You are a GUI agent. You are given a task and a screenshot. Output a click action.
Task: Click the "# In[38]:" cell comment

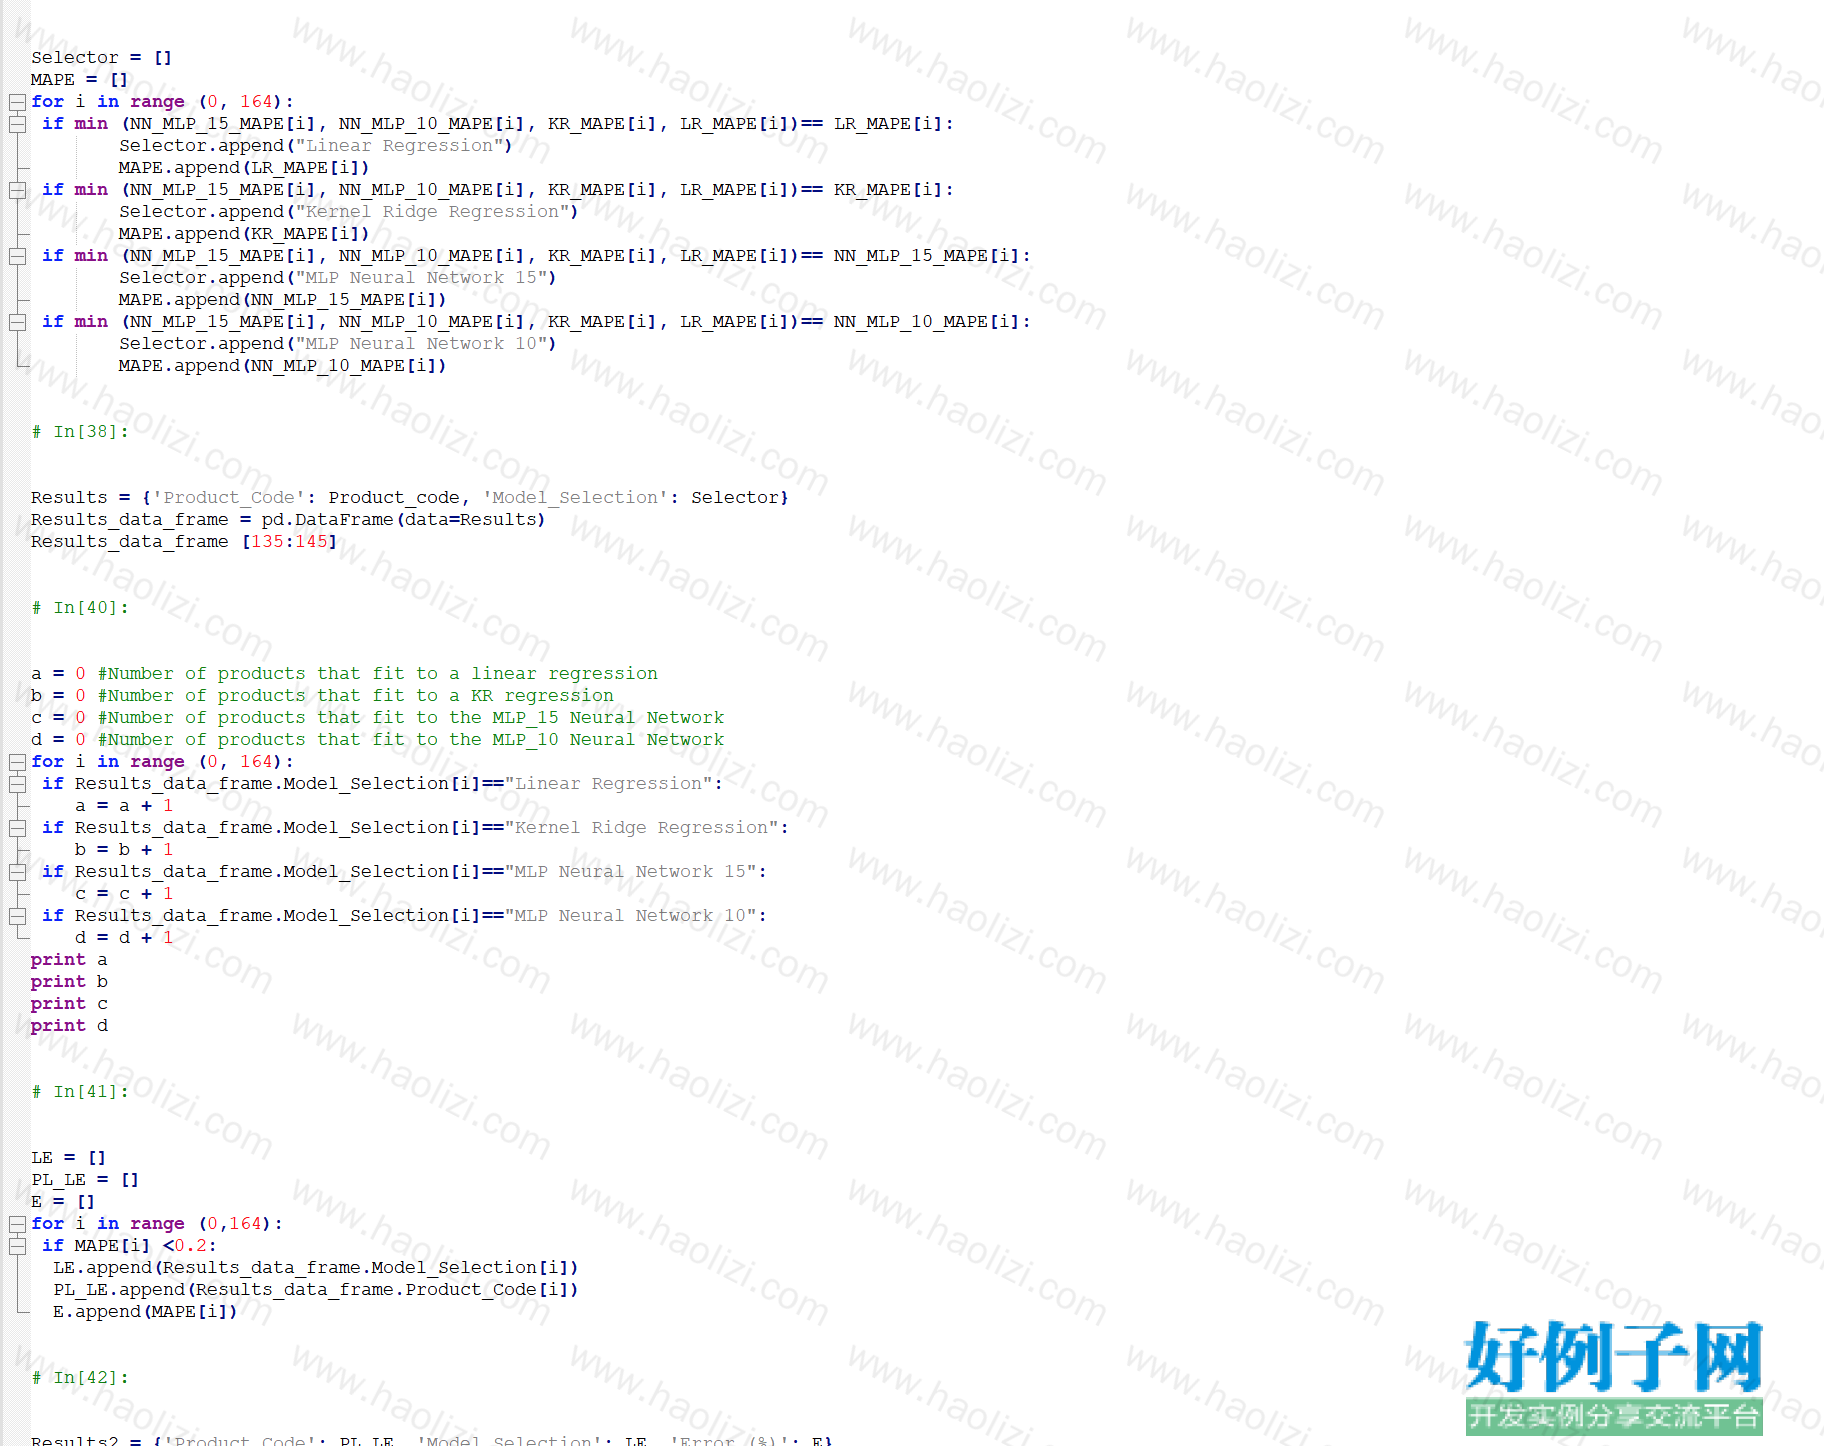[80, 432]
